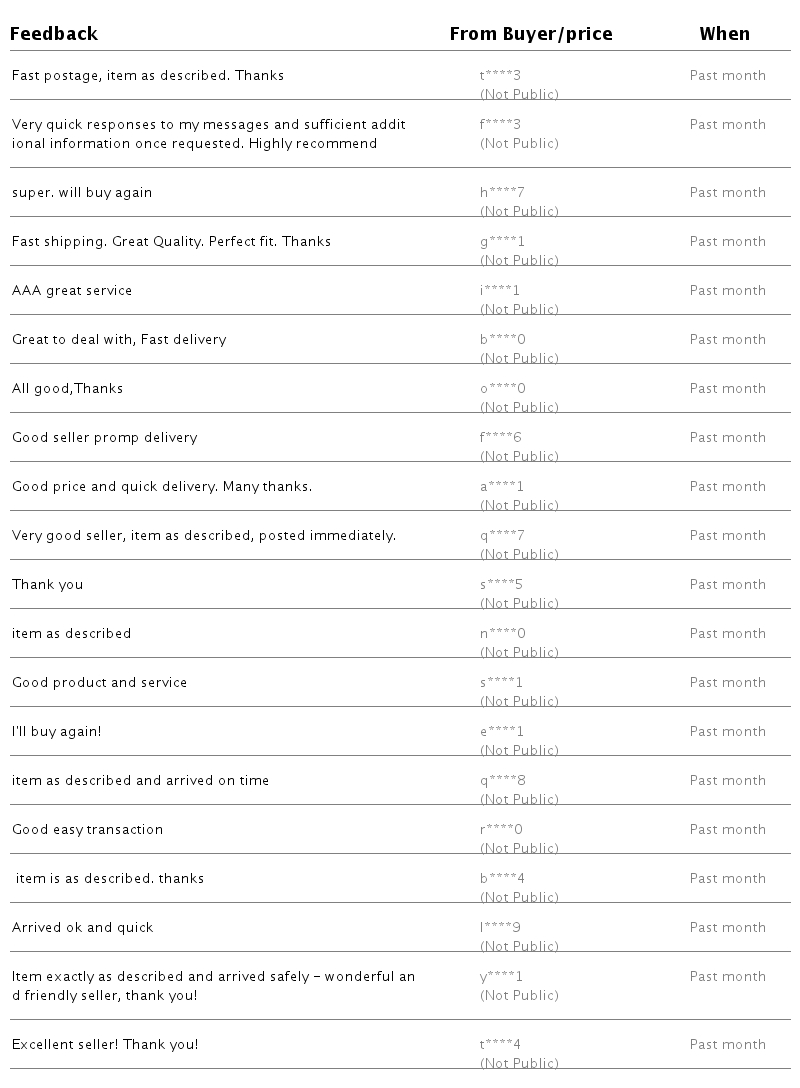Select buyer e****1 username
The width and height of the screenshot is (800, 1088).
(502, 732)
